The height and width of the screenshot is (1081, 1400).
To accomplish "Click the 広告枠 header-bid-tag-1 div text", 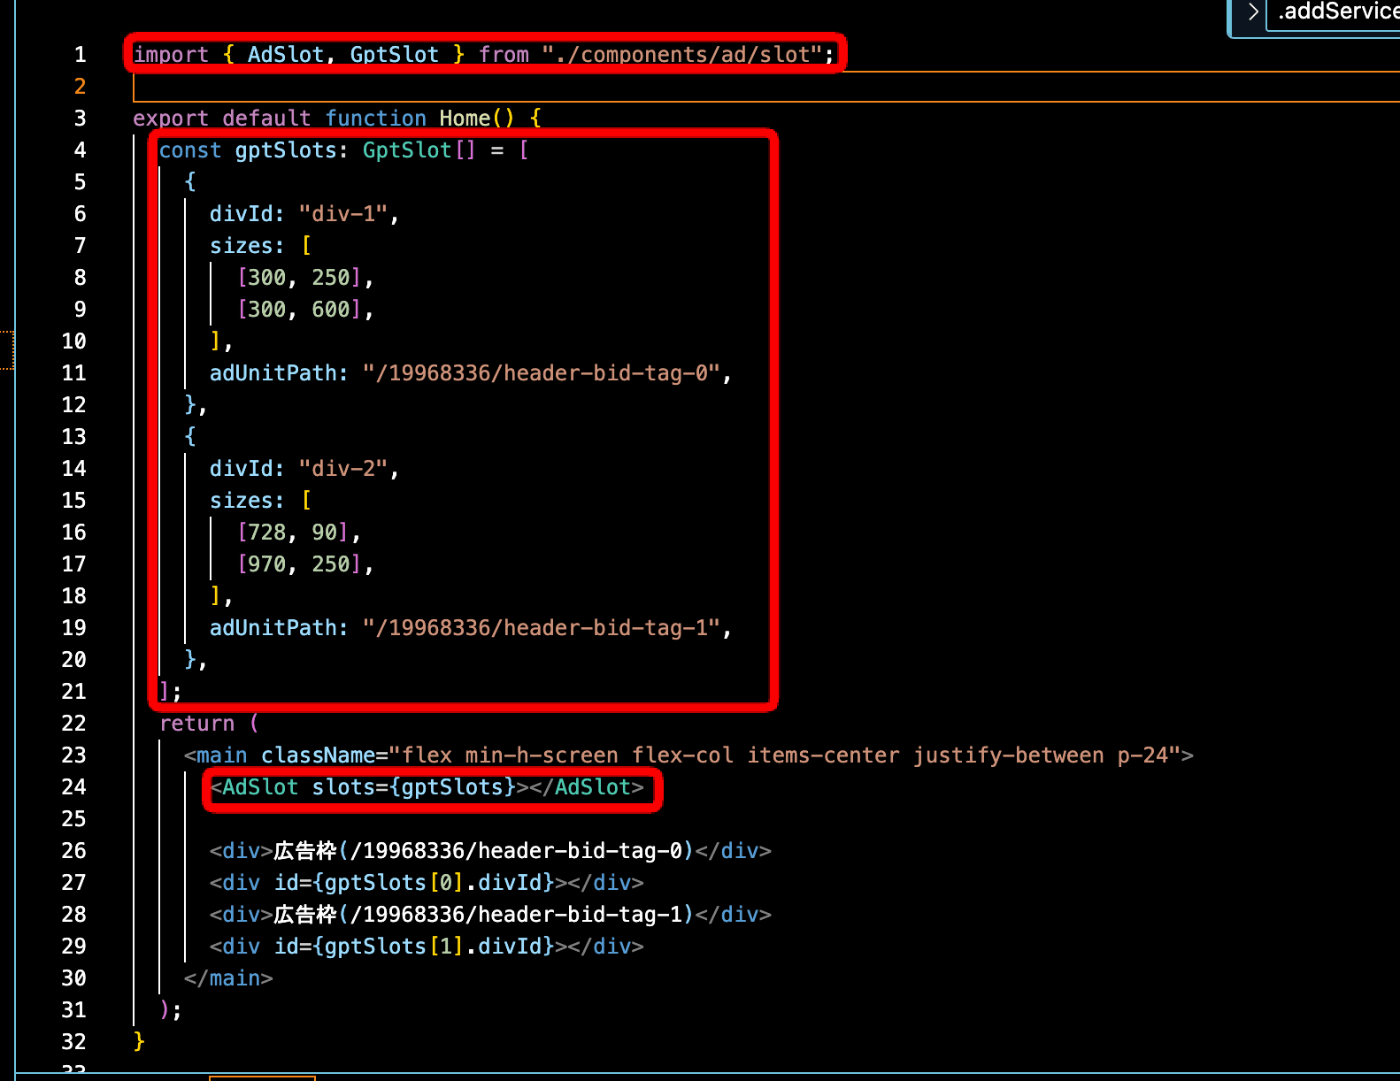I will coord(484,914).
